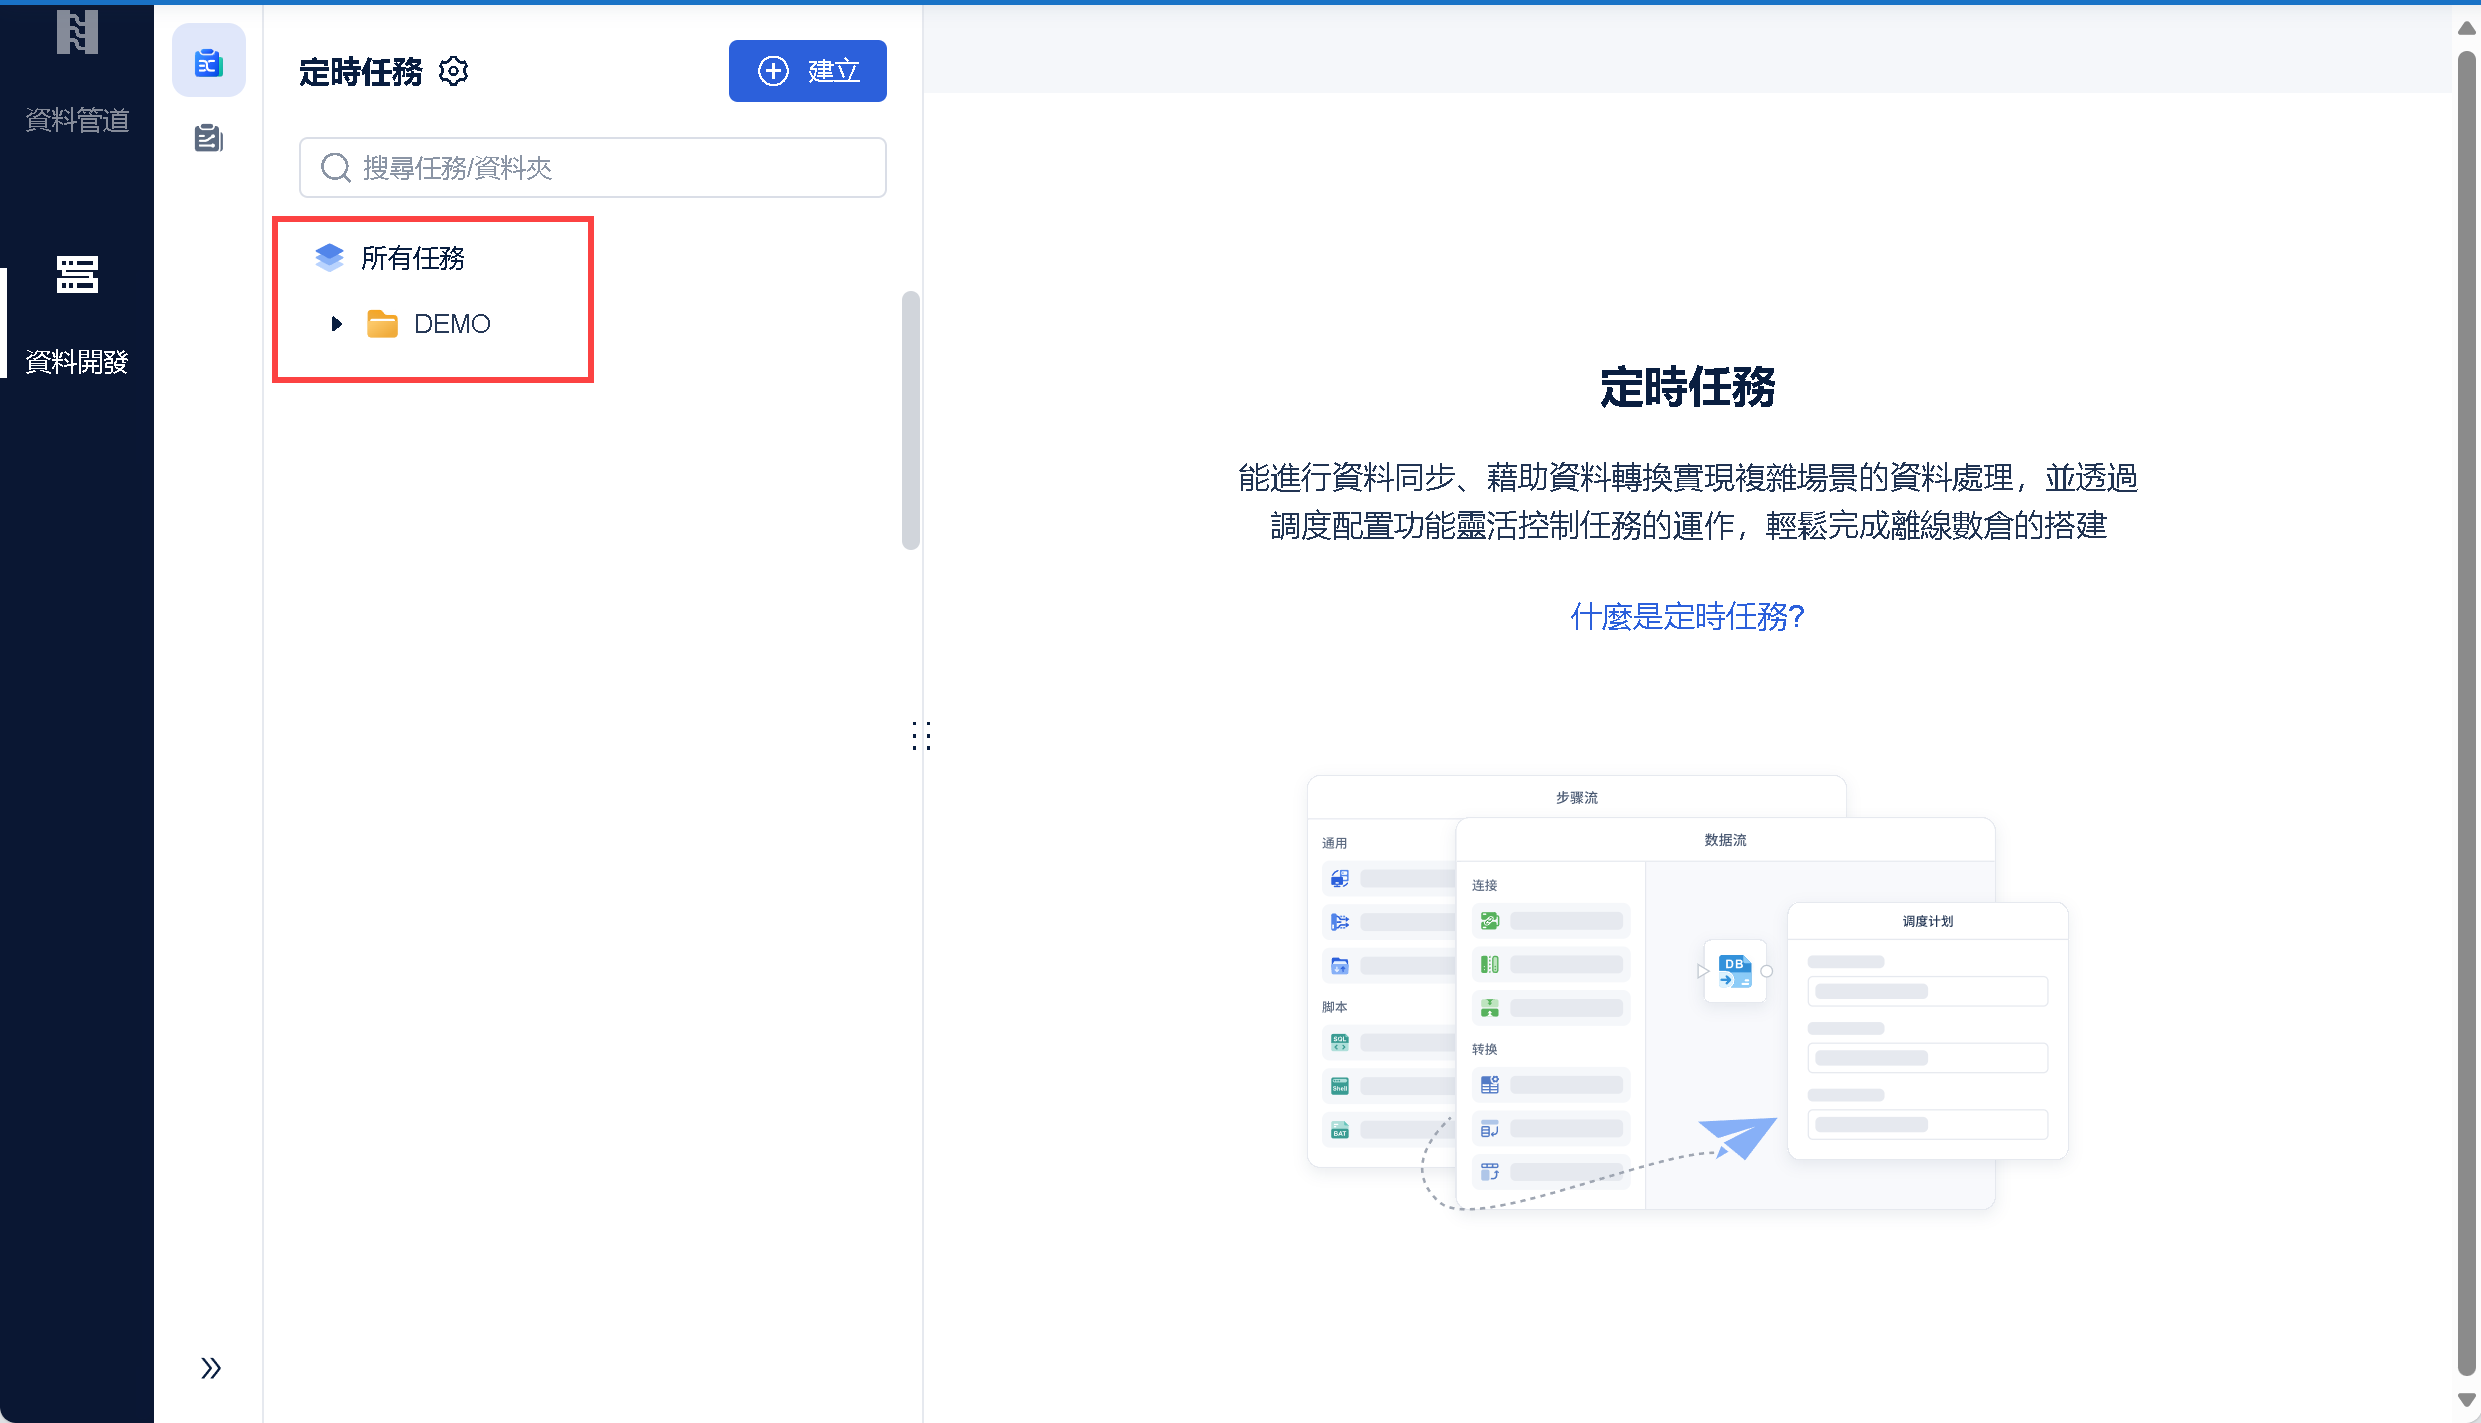Switch to 資料管道 menu
This screenshot has height=1423, width=2481.
click(77, 120)
